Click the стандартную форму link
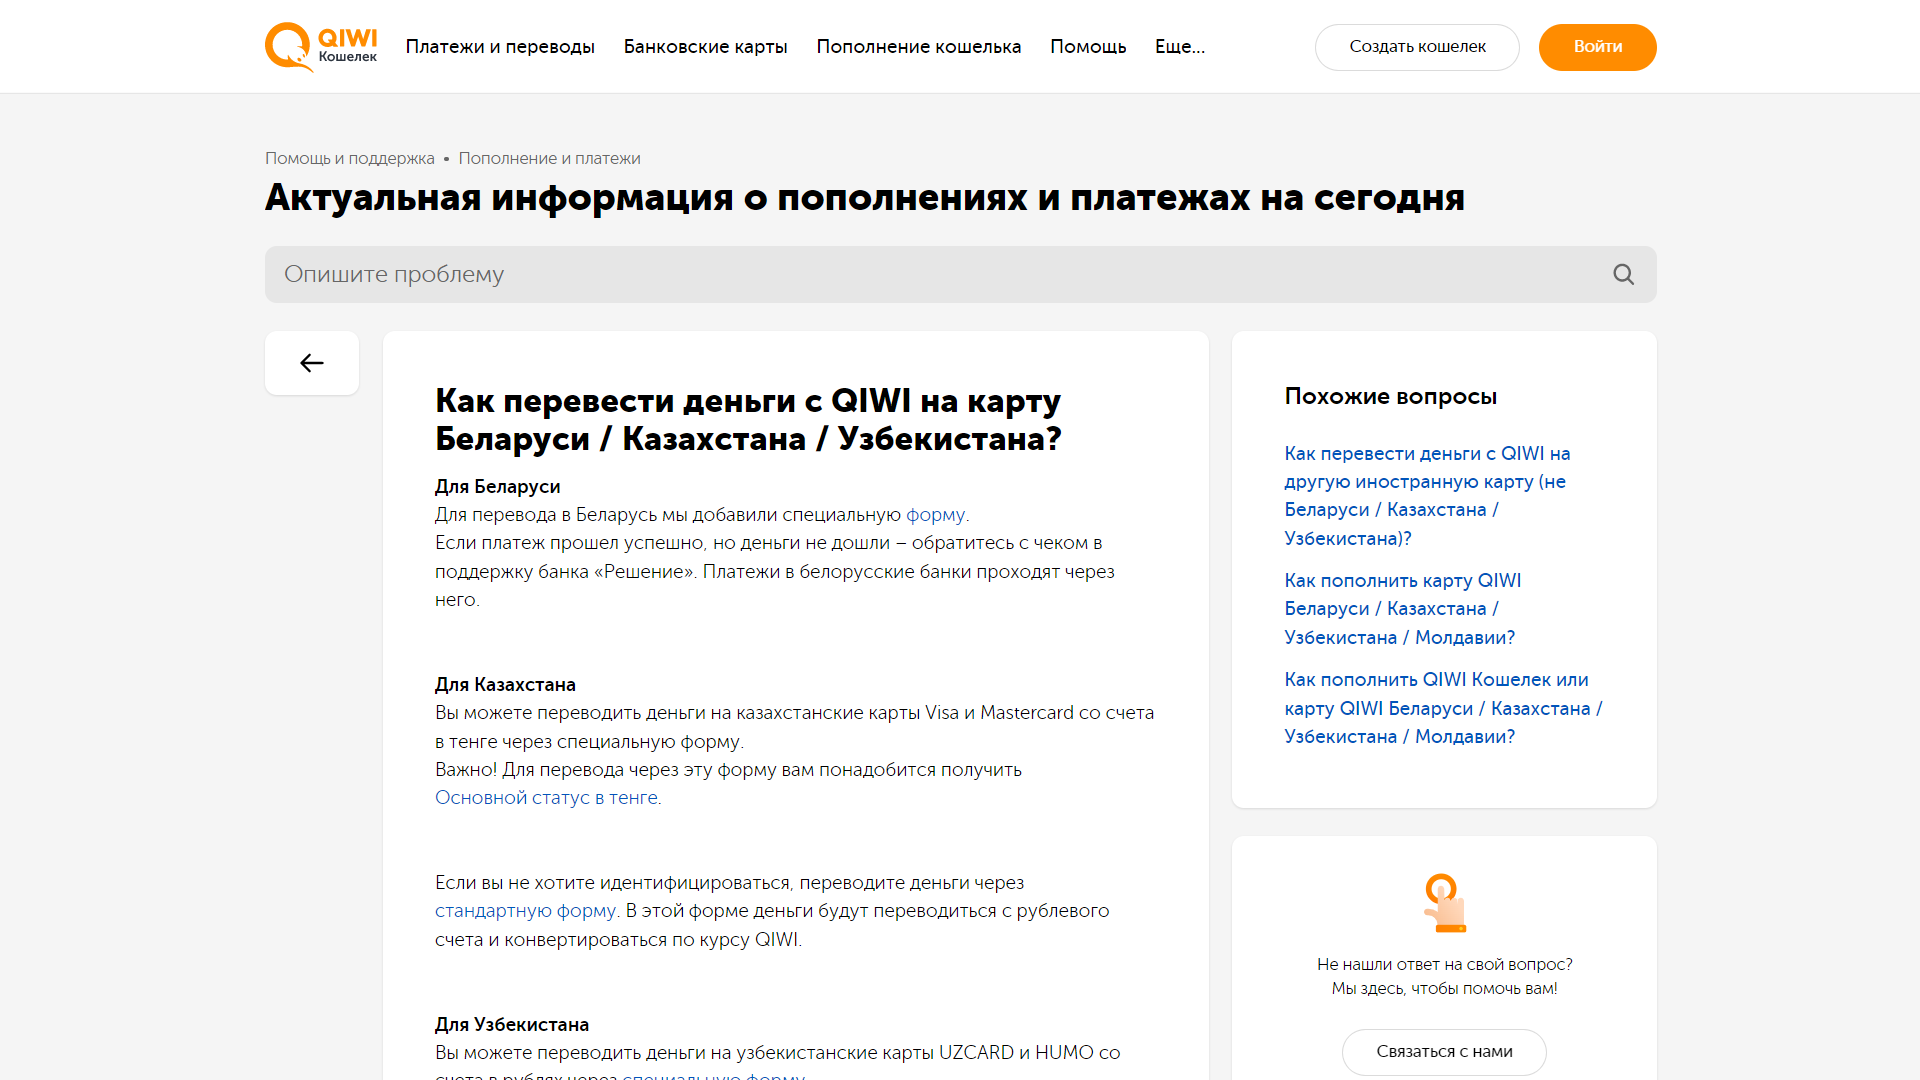The height and width of the screenshot is (1080, 1920). coord(525,910)
